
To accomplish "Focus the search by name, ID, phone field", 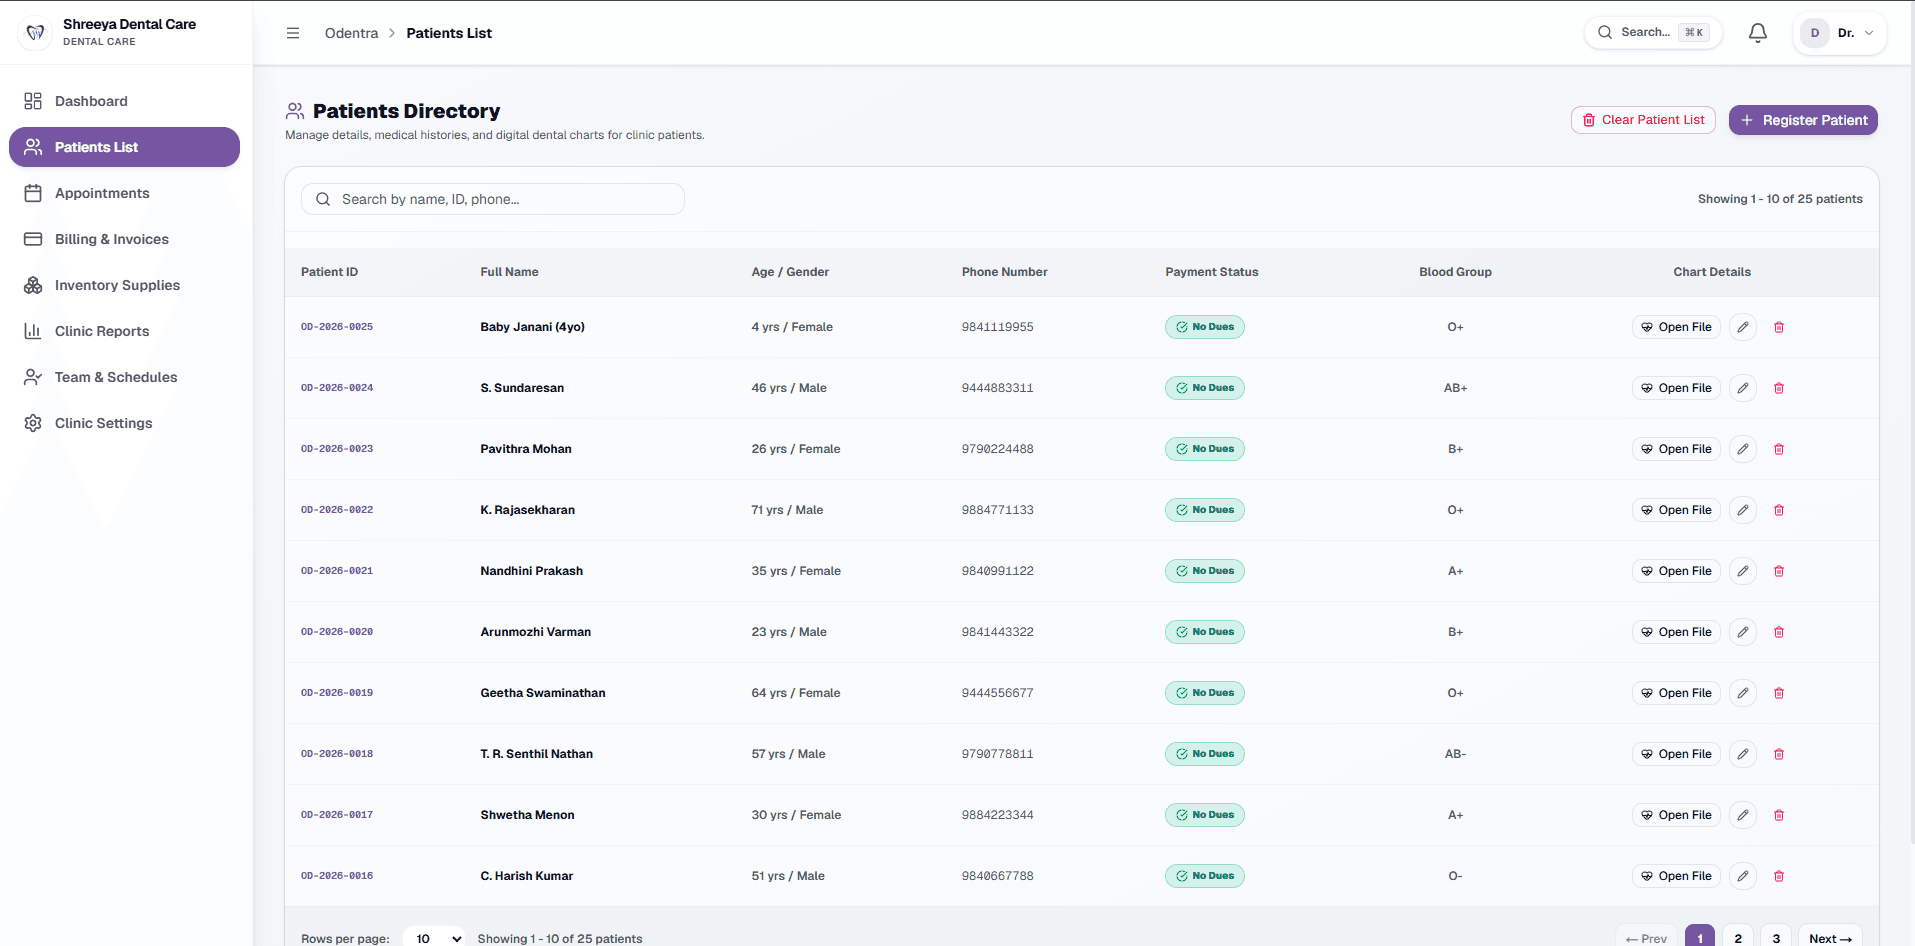I will tap(493, 199).
